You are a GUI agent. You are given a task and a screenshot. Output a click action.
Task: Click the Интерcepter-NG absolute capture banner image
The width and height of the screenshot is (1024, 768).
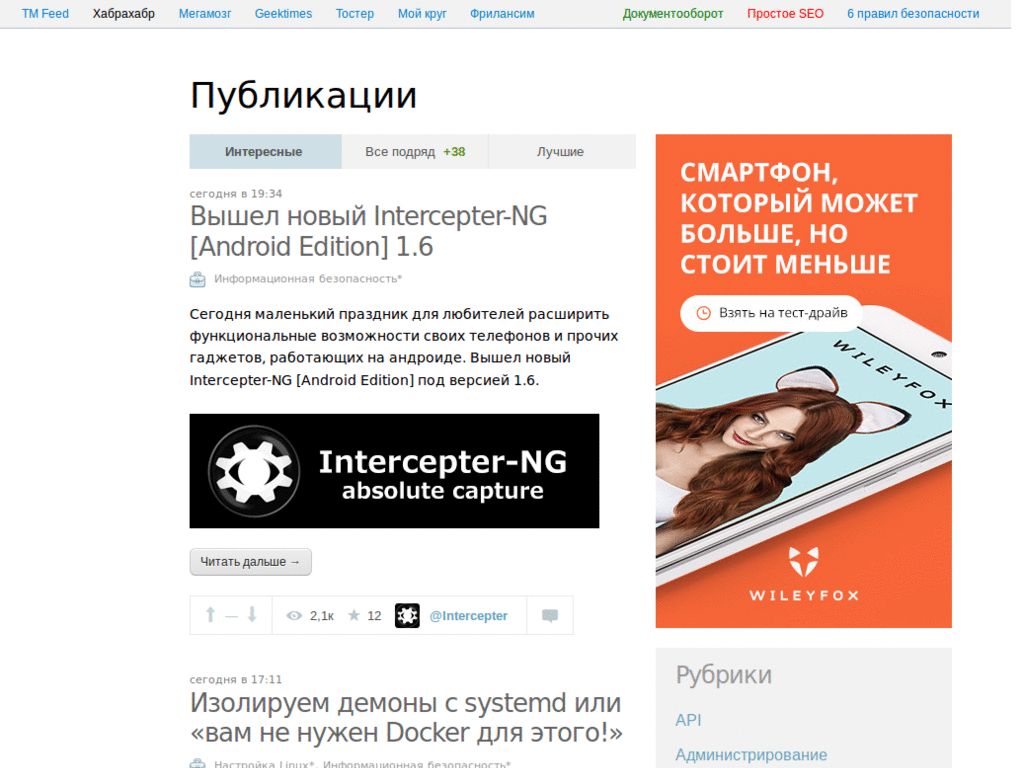click(x=394, y=470)
